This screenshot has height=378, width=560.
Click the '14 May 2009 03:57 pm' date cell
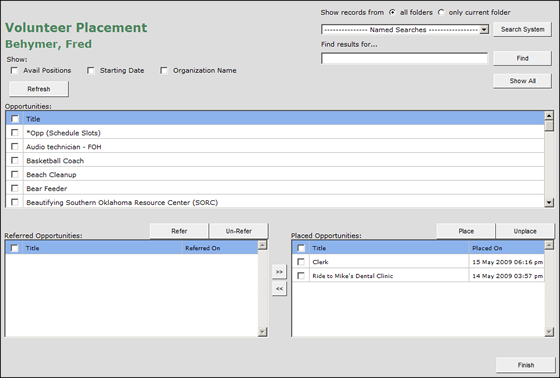coord(508,276)
